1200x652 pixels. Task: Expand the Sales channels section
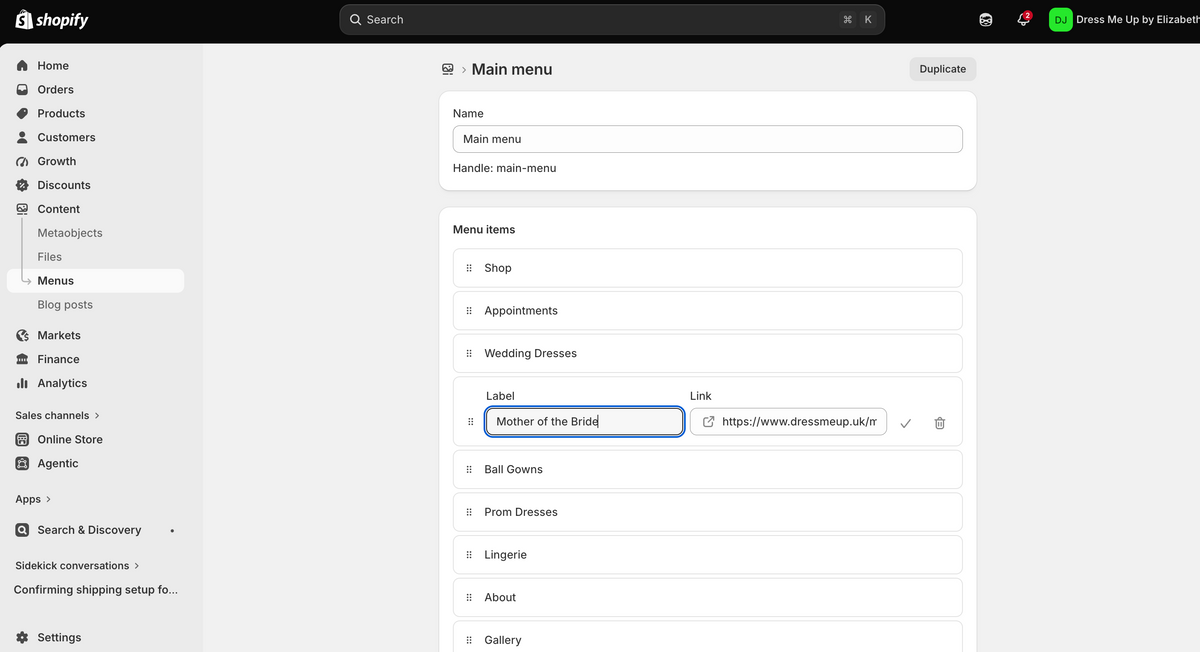(58, 415)
